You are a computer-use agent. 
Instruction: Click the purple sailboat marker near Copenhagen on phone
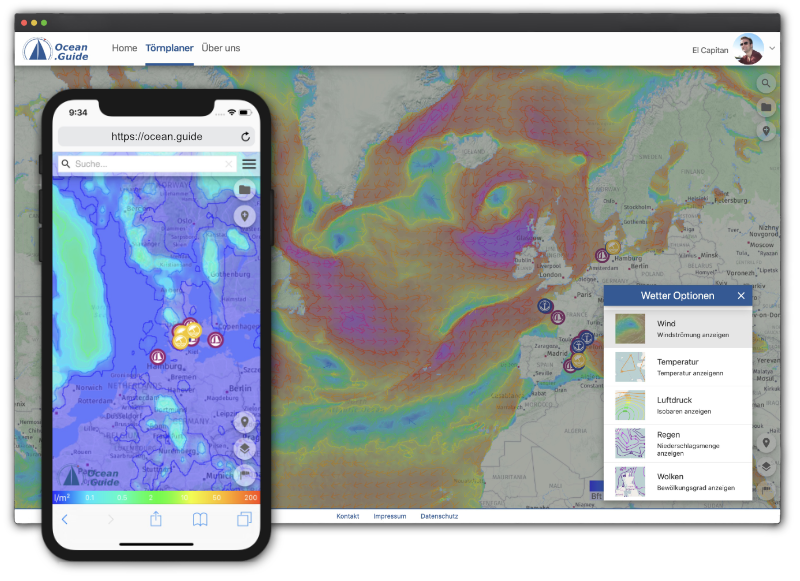[215, 339]
